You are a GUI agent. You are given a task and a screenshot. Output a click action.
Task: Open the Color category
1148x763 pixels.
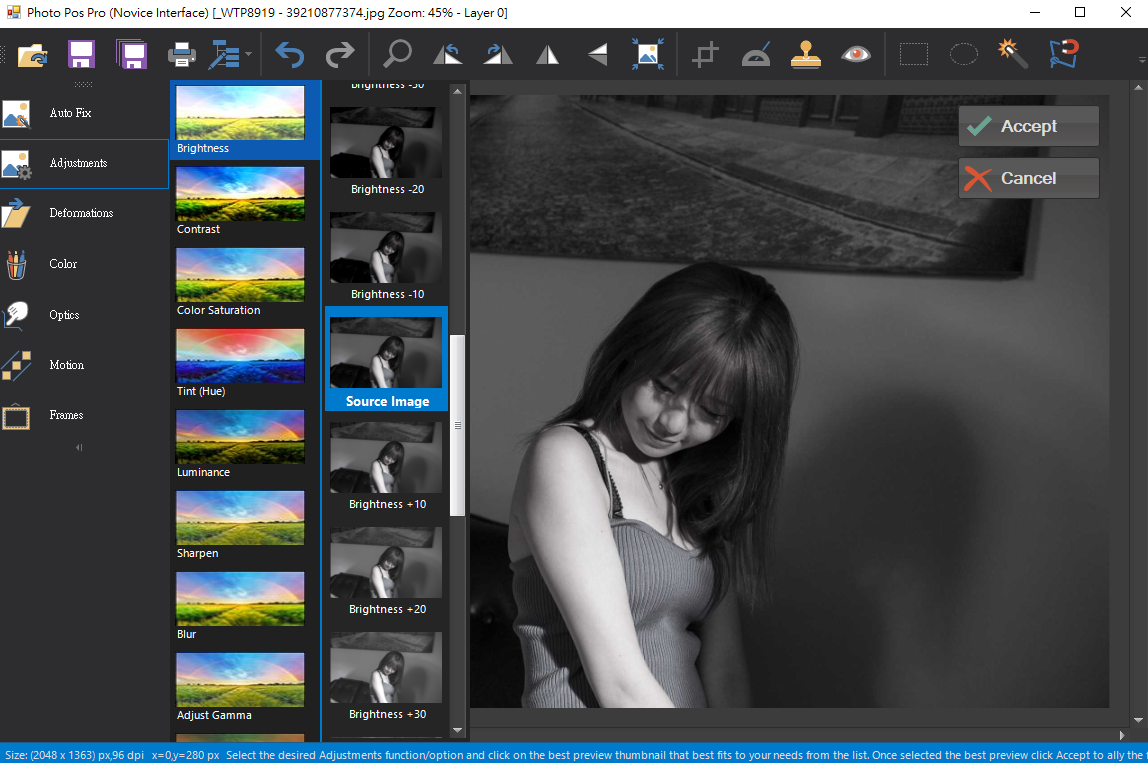click(x=63, y=264)
